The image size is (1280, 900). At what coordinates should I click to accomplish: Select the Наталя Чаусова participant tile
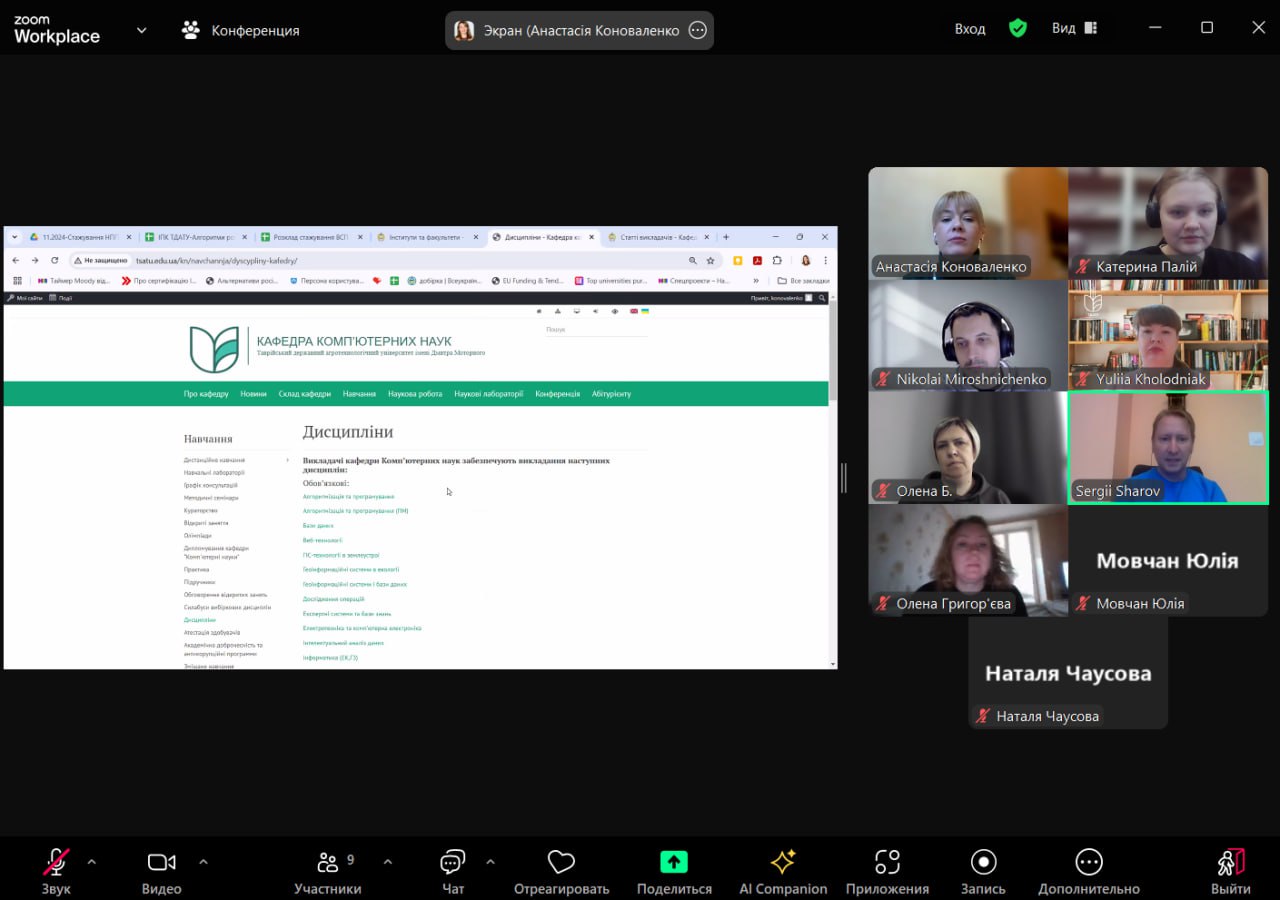click(1068, 672)
